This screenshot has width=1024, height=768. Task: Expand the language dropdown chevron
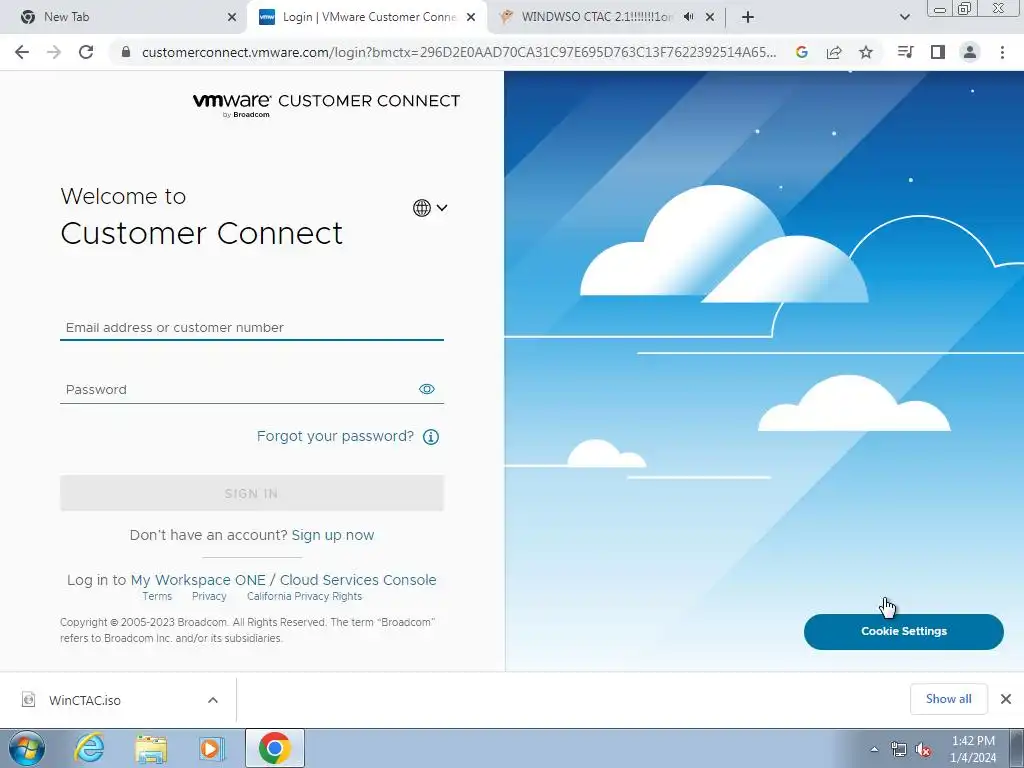[442, 208]
